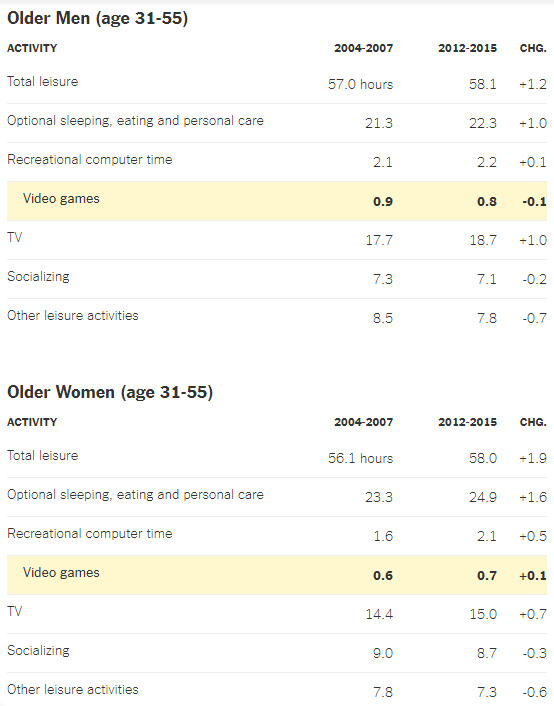Select Older Women TV value 15.0
The height and width of the screenshot is (706, 554).
pyautogui.click(x=483, y=614)
